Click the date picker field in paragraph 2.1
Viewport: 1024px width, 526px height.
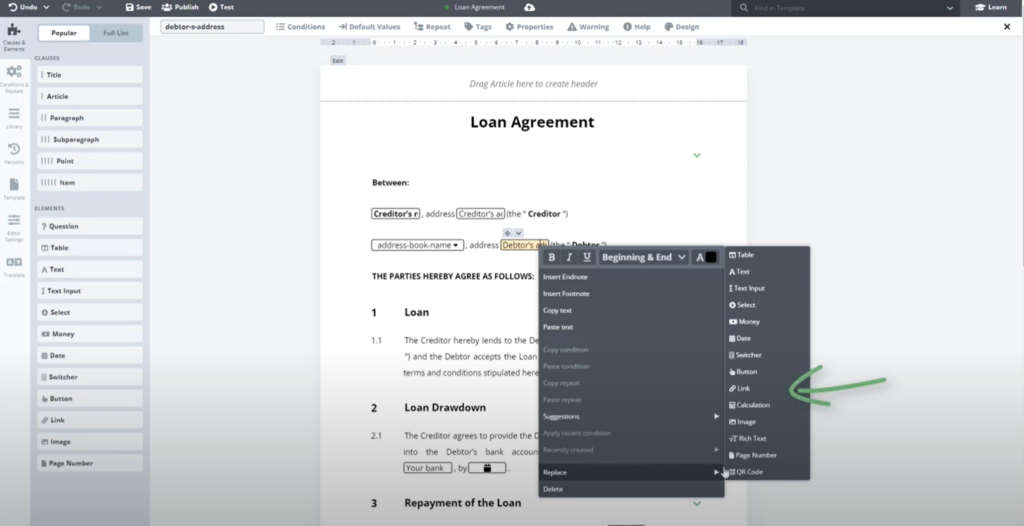coord(487,468)
